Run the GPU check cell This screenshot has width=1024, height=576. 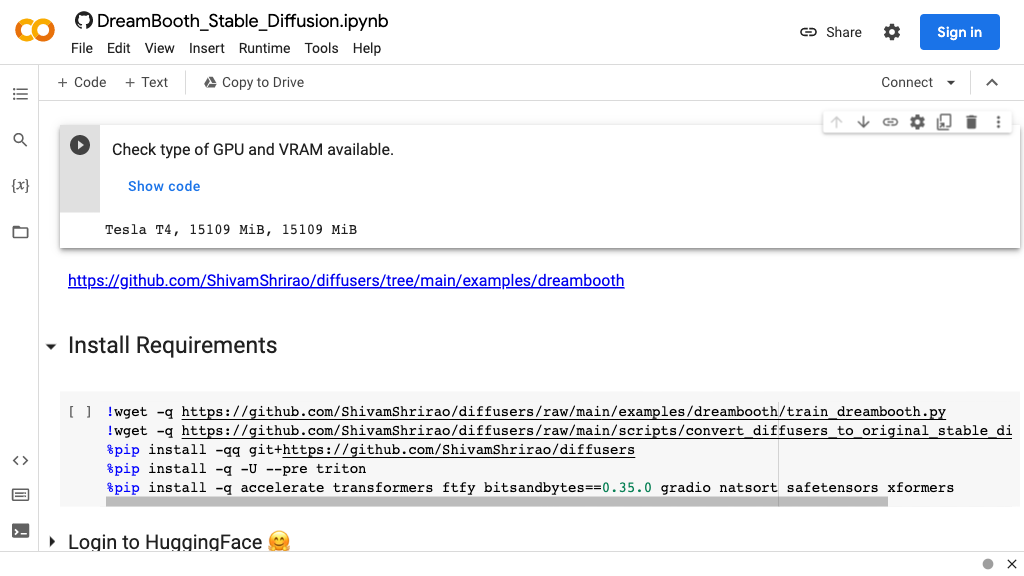(80, 145)
